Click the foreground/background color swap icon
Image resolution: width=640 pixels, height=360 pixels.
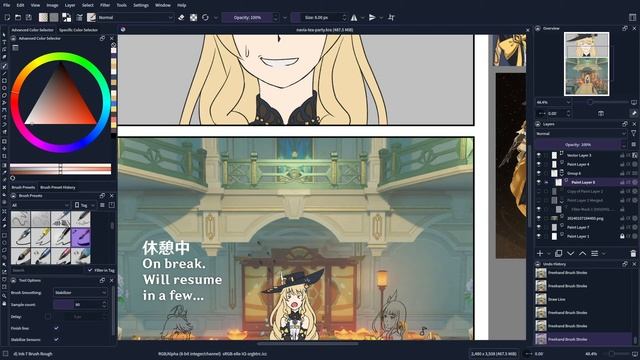(x=67, y=18)
